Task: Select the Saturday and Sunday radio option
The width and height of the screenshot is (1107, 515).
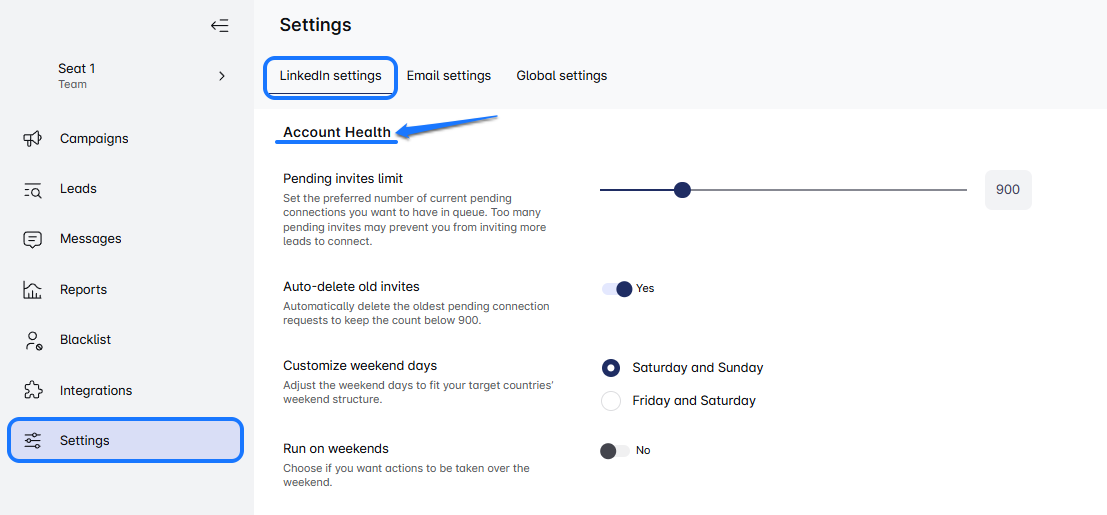Action: tap(611, 368)
